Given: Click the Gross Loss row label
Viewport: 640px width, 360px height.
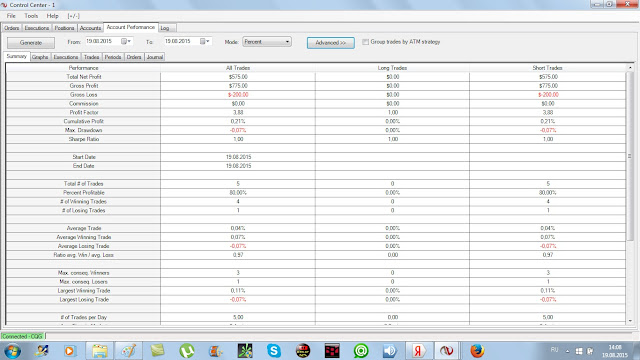Looking at the screenshot, I should pos(84,95).
